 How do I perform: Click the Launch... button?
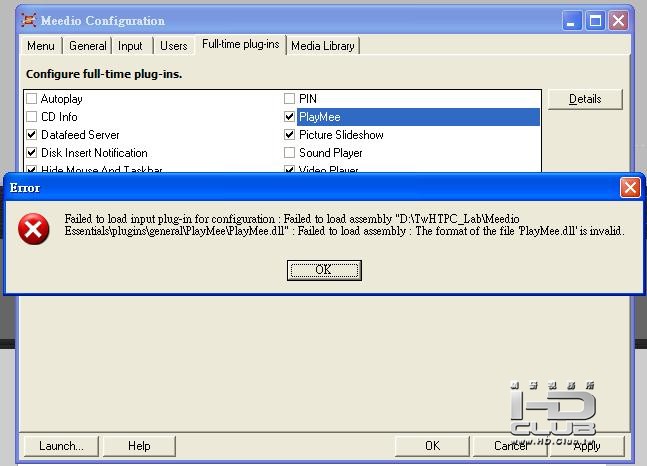click(x=61, y=446)
